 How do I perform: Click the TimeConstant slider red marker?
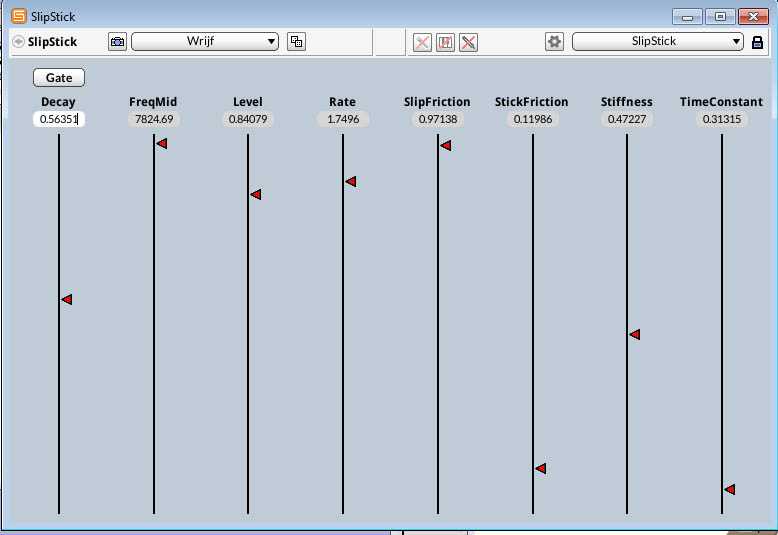pos(730,489)
